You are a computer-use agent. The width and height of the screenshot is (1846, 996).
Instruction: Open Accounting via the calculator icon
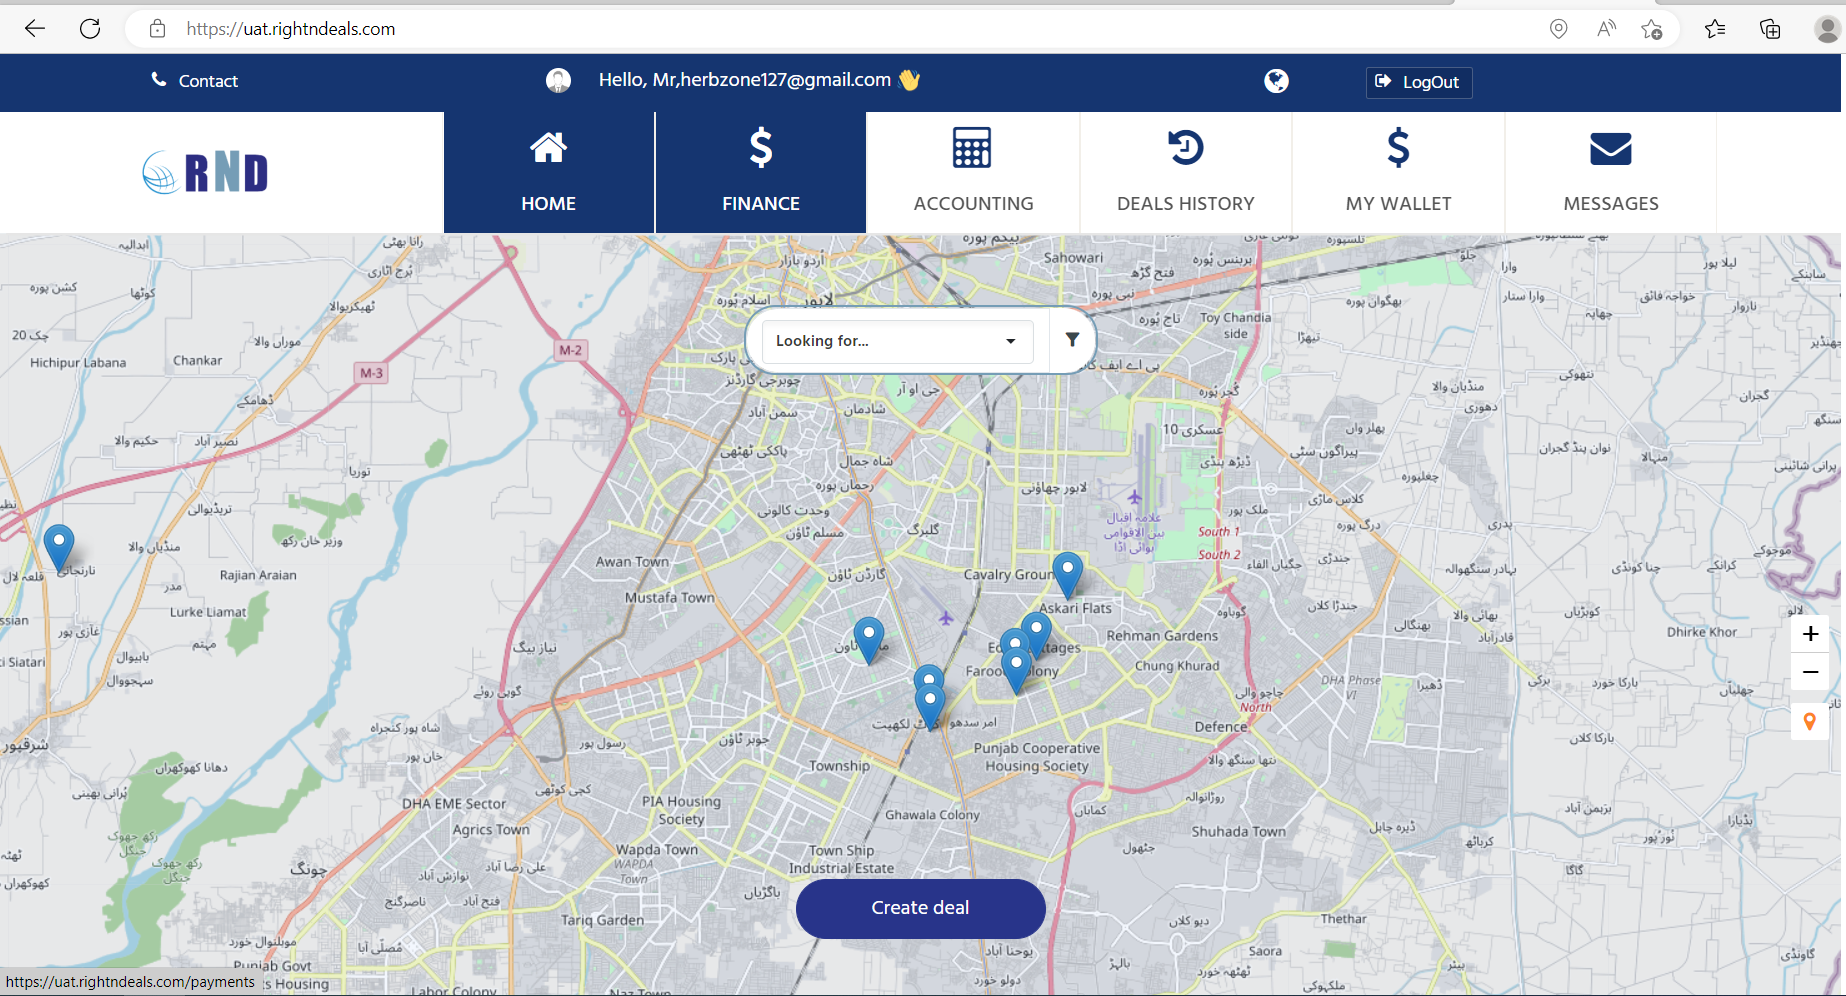point(973,147)
